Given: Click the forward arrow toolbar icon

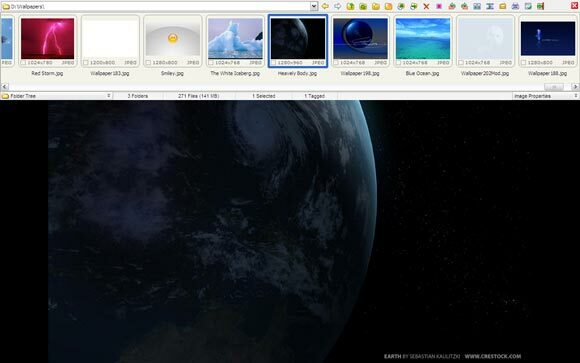Looking at the screenshot, I should tap(338, 6).
